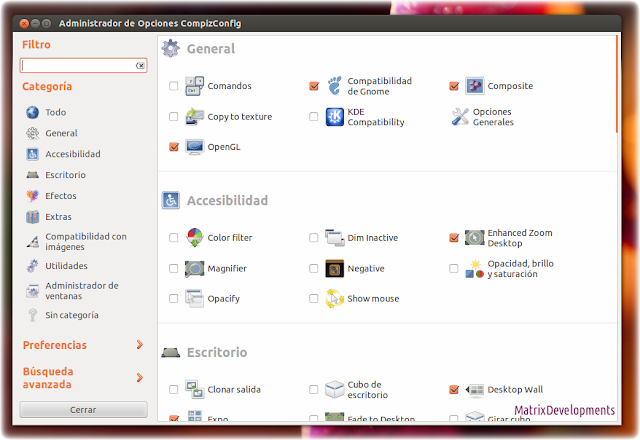Image resolution: width=640 pixels, height=440 pixels.
Task: Click the General section gear icon
Action: click(171, 48)
